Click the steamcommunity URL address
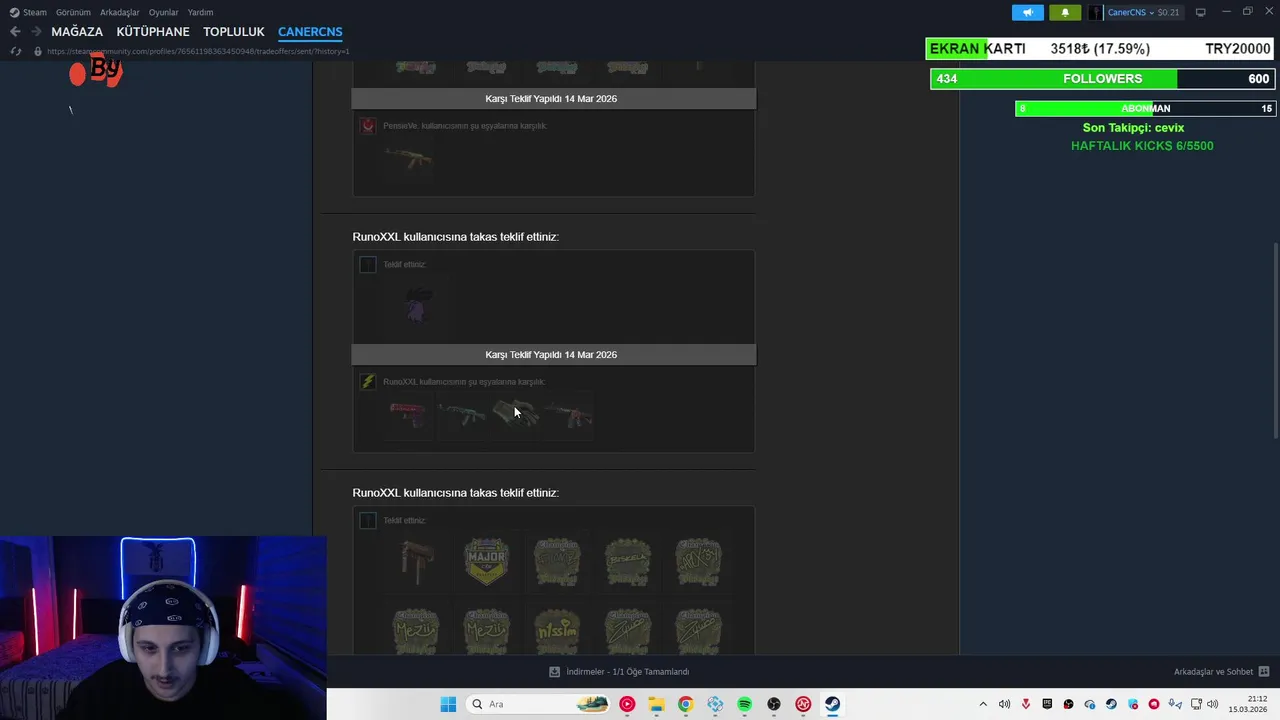This screenshot has height=720, width=1280. 198,51
